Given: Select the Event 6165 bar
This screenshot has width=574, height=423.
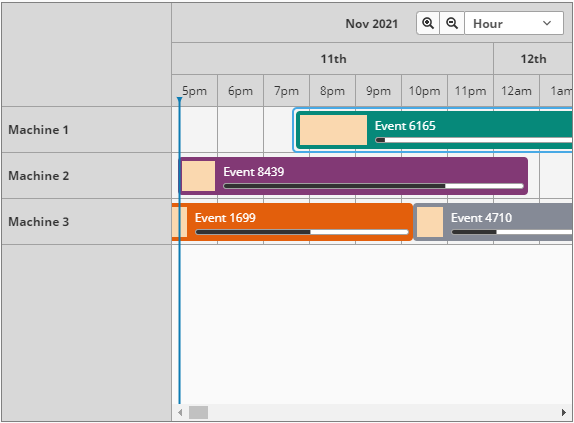Looking at the screenshot, I should pos(434,130).
